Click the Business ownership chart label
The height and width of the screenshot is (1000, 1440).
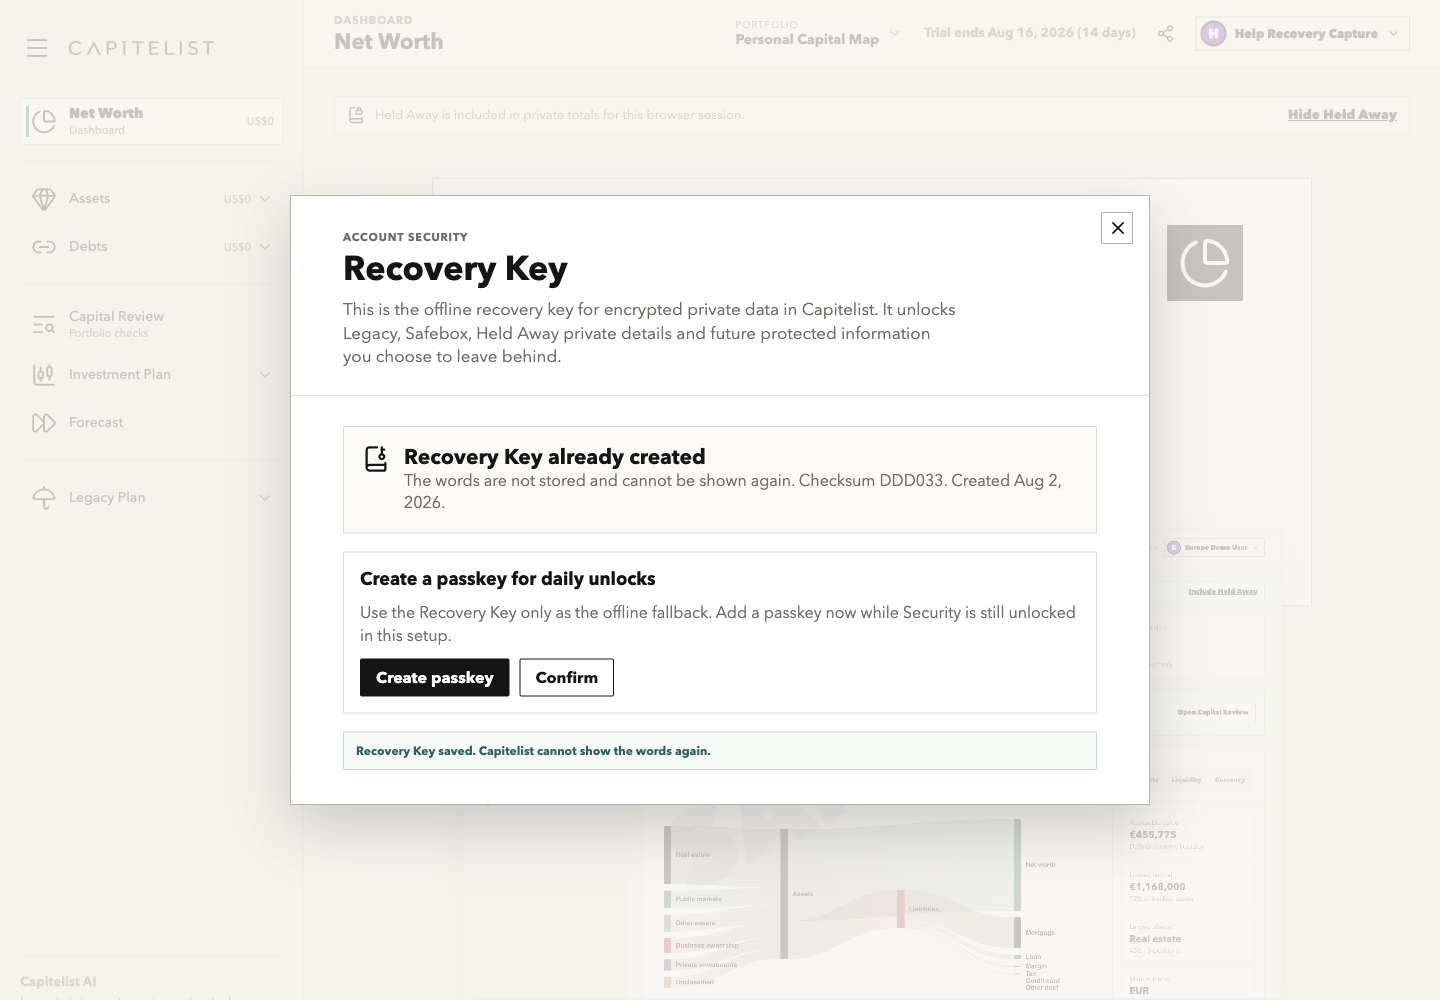pos(707,945)
